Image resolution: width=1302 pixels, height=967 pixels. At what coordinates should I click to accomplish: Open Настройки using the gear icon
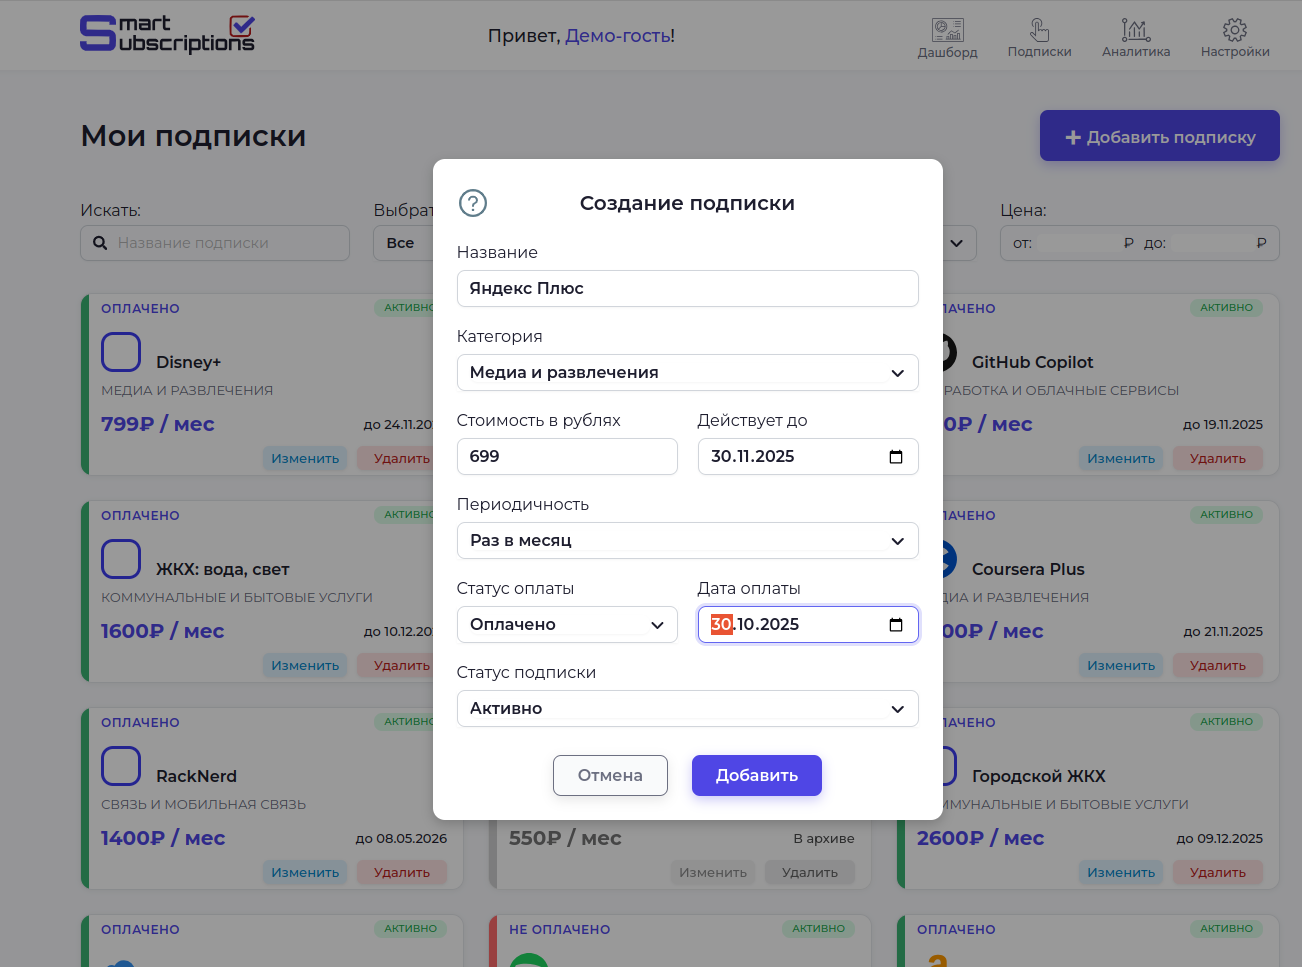coord(1234,31)
